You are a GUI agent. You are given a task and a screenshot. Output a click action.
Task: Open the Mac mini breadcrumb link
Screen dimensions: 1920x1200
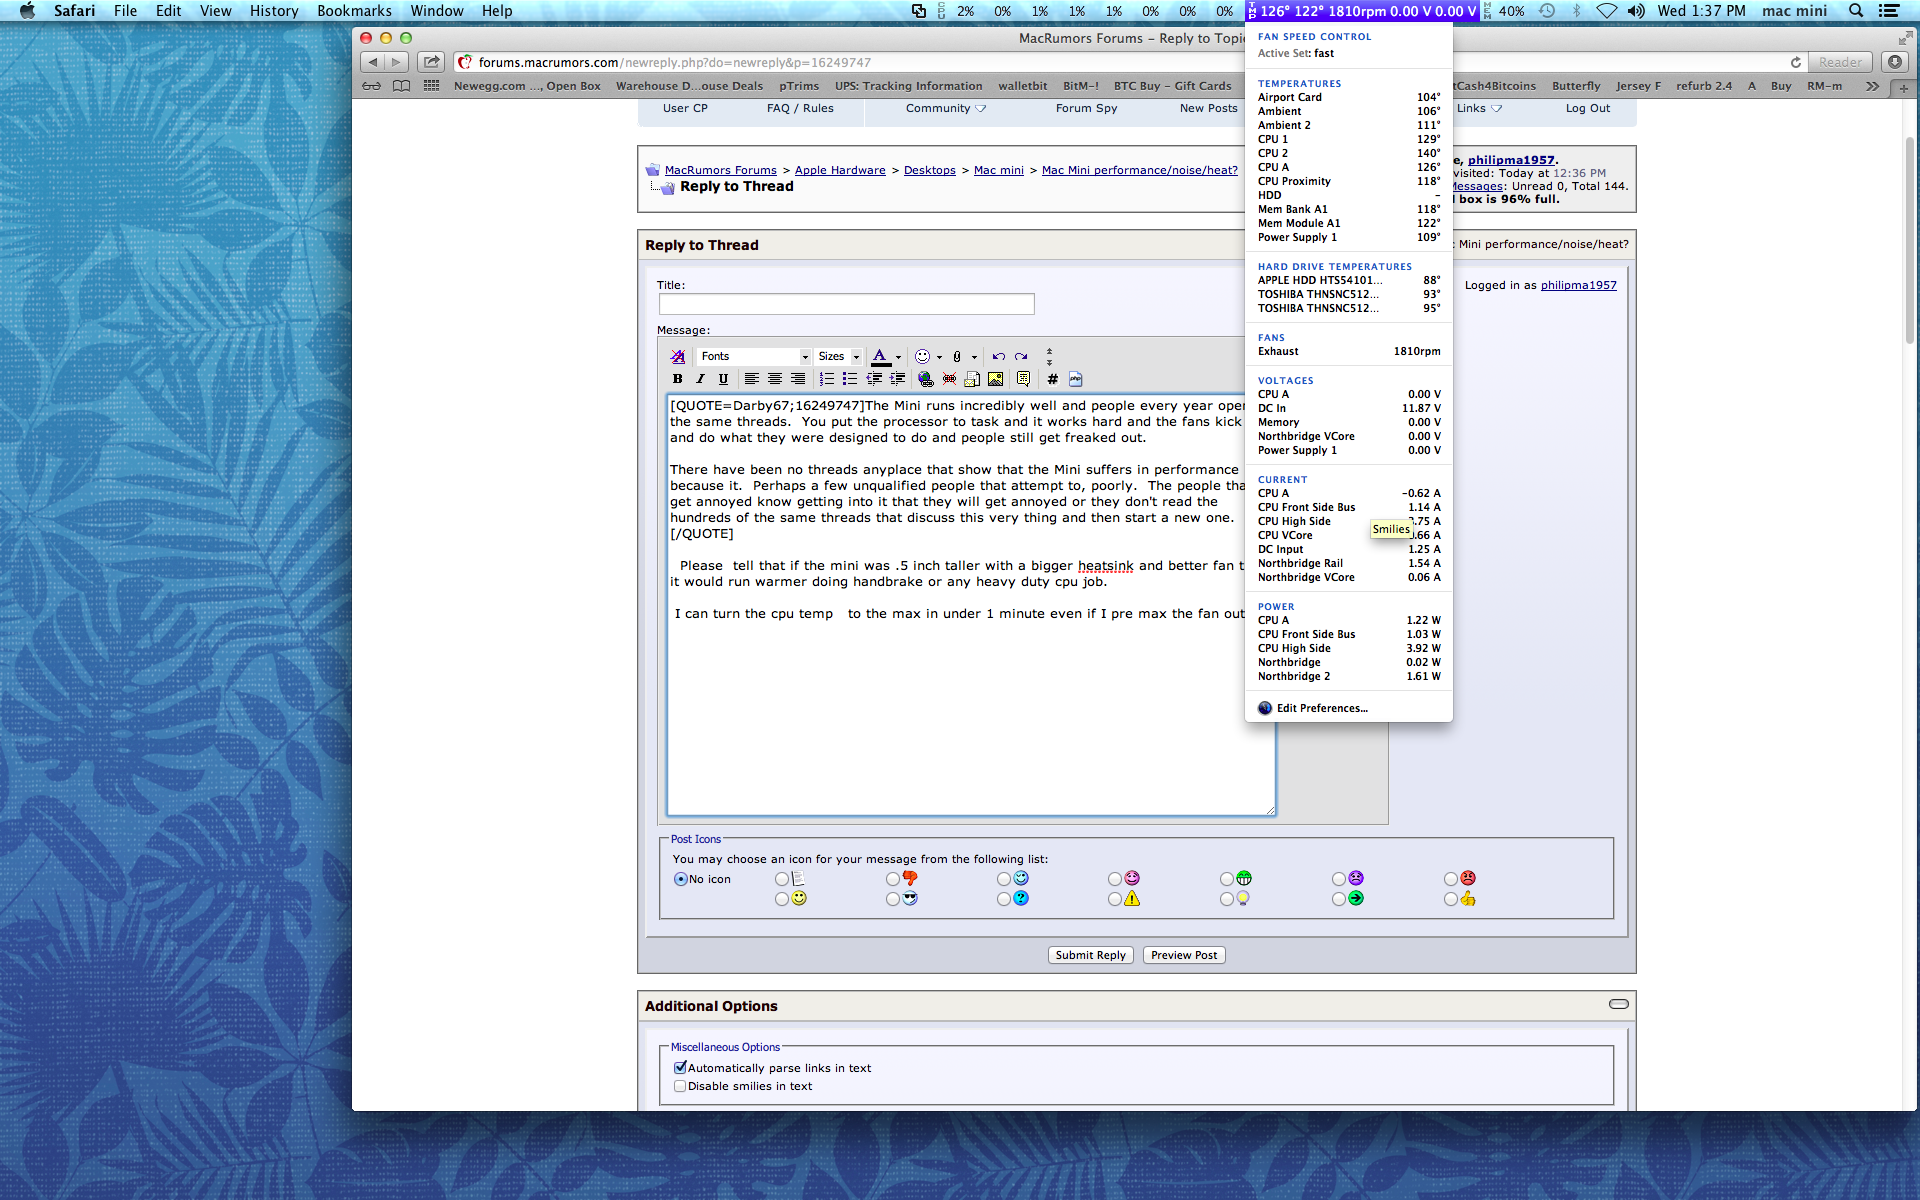pos(998,170)
